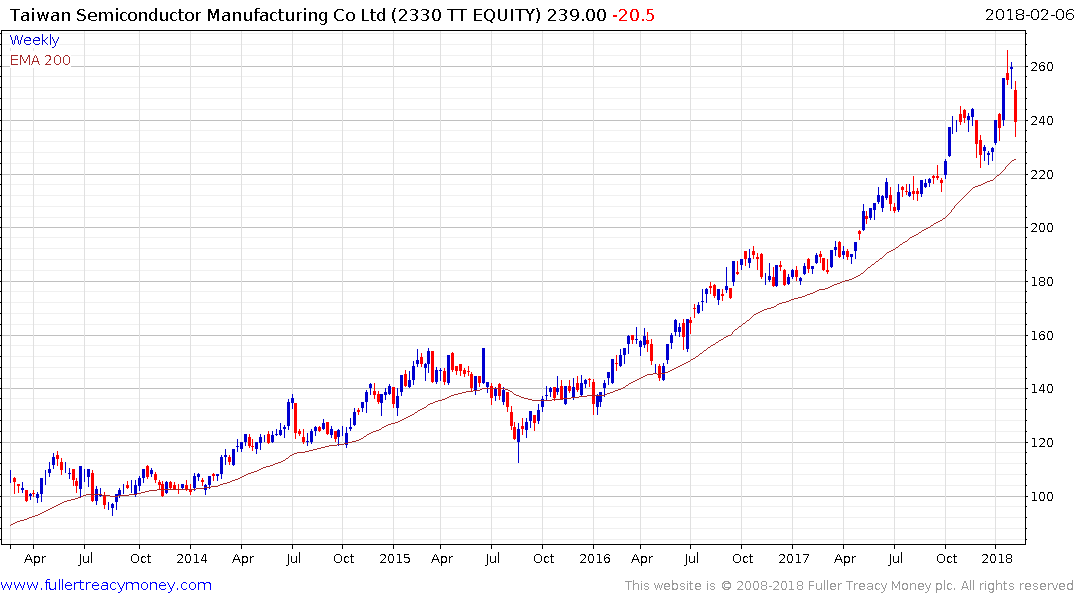The image size is (1075, 600).
Task: Click the 2015 year label on time axis
Action: (395, 558)
